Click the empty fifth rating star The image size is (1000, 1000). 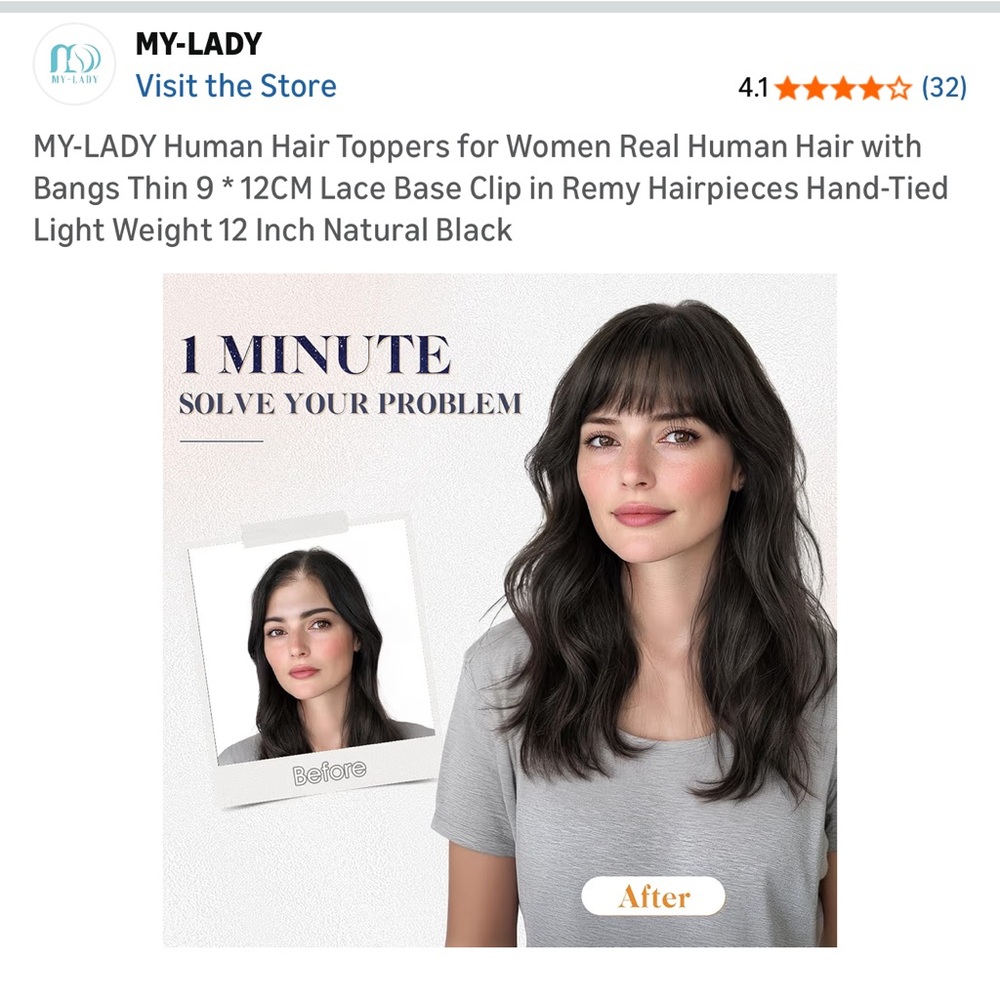click(899, 88)
